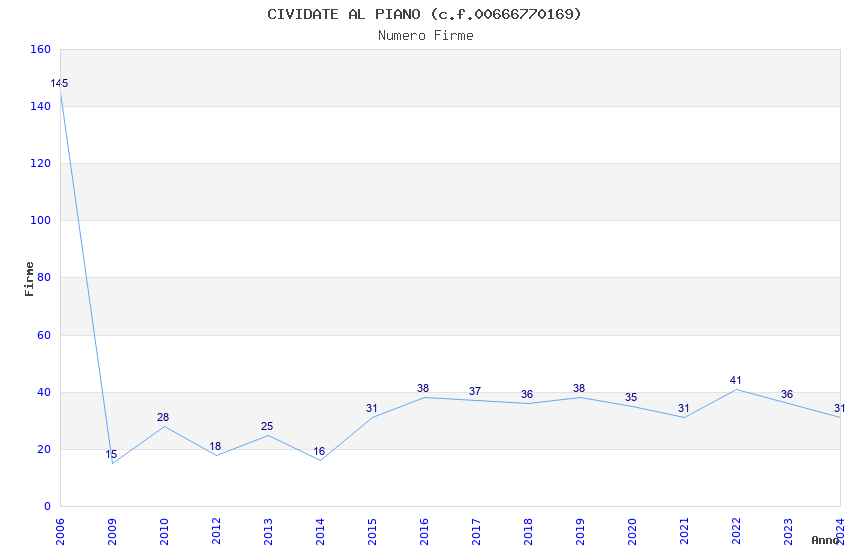Click the chart title CIVIDATE AL PIANO
The width and height of the screenshot is (850, 550).
click(424, 14)
